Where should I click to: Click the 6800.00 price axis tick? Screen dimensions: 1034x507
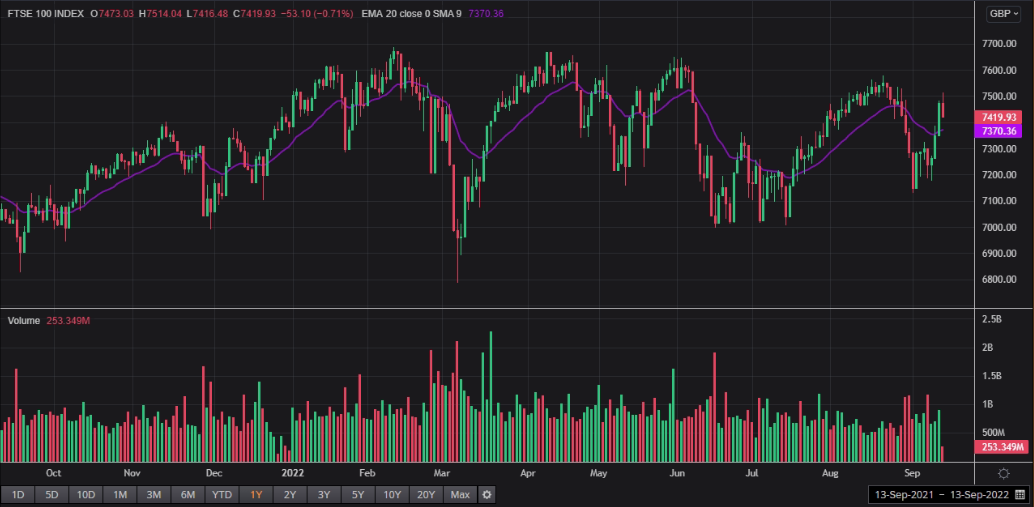pos(1000,280)
